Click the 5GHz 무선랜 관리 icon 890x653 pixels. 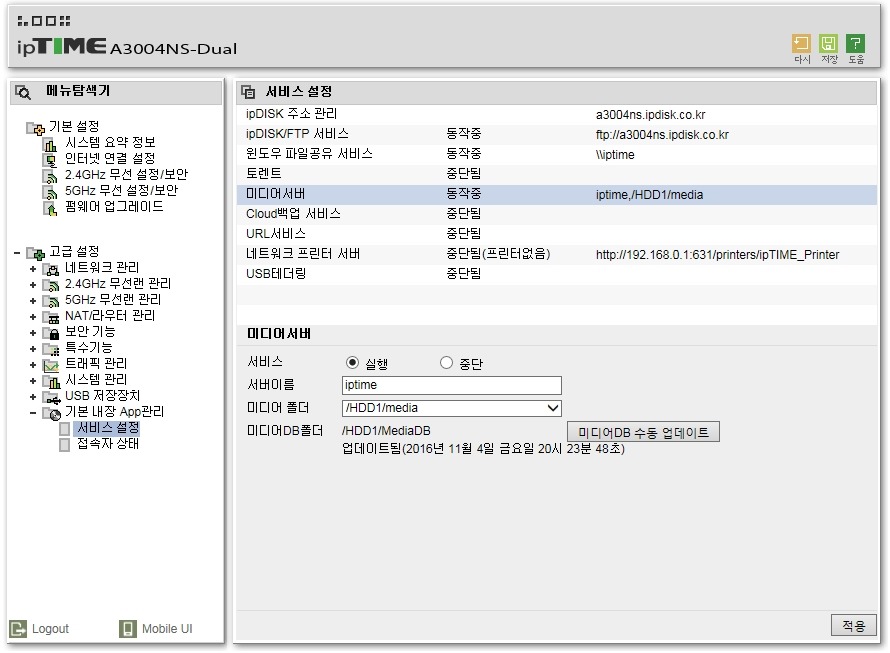click(x=51, y=301)
